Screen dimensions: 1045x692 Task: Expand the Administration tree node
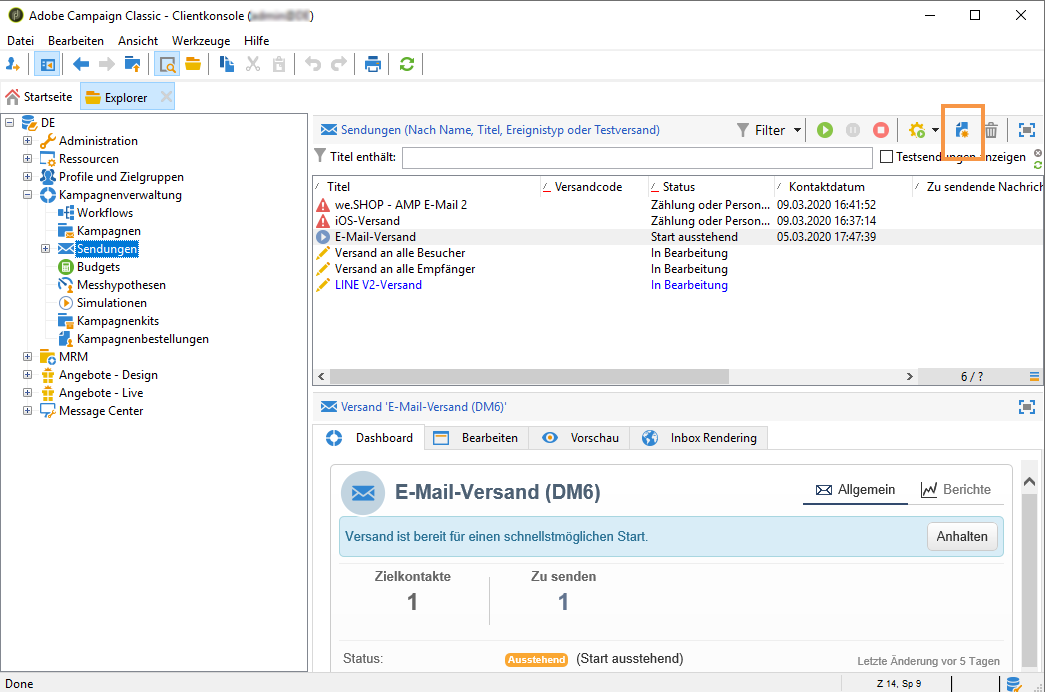coord(27,141)
